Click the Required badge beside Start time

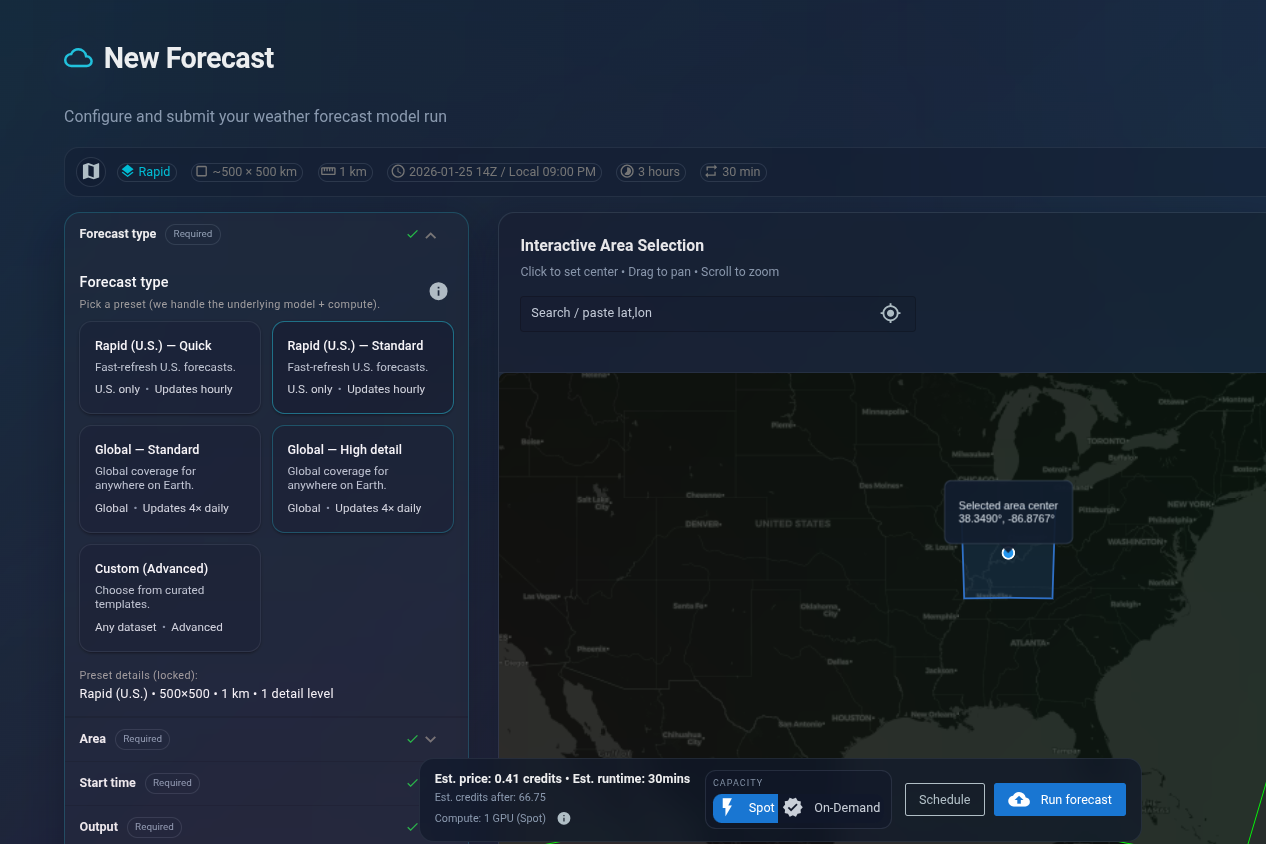[172, 783]
